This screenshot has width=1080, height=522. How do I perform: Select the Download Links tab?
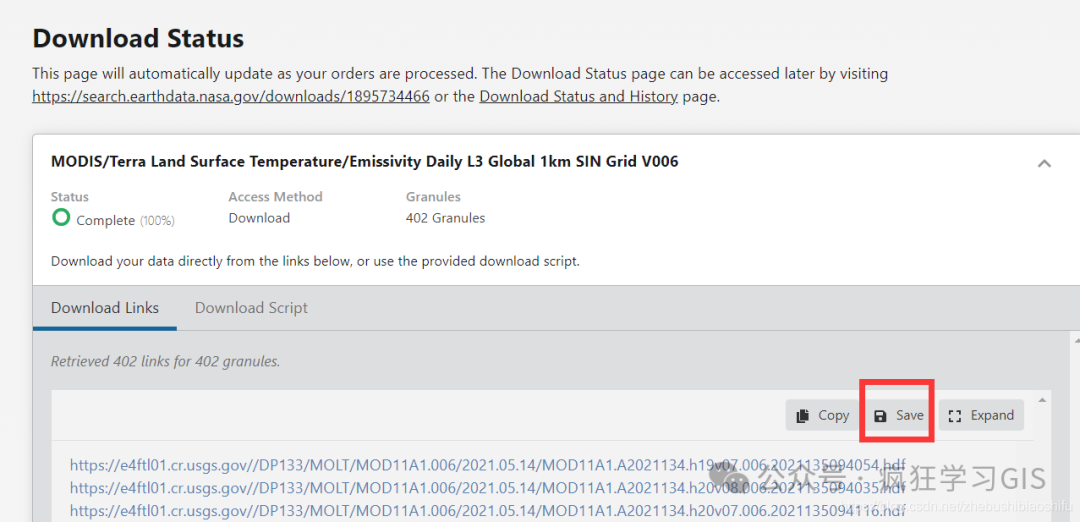pos(105,308)
